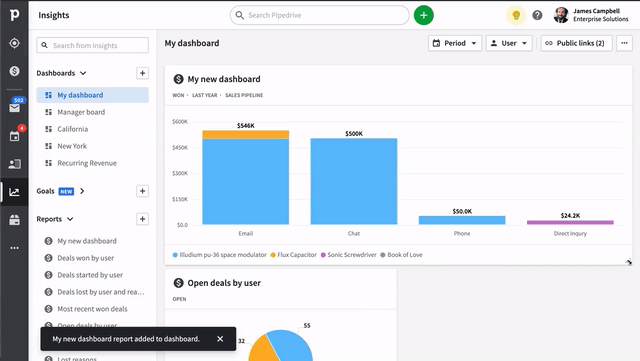
Task: Click the pie chart in Open deals by user
Action: pos(280,345)
